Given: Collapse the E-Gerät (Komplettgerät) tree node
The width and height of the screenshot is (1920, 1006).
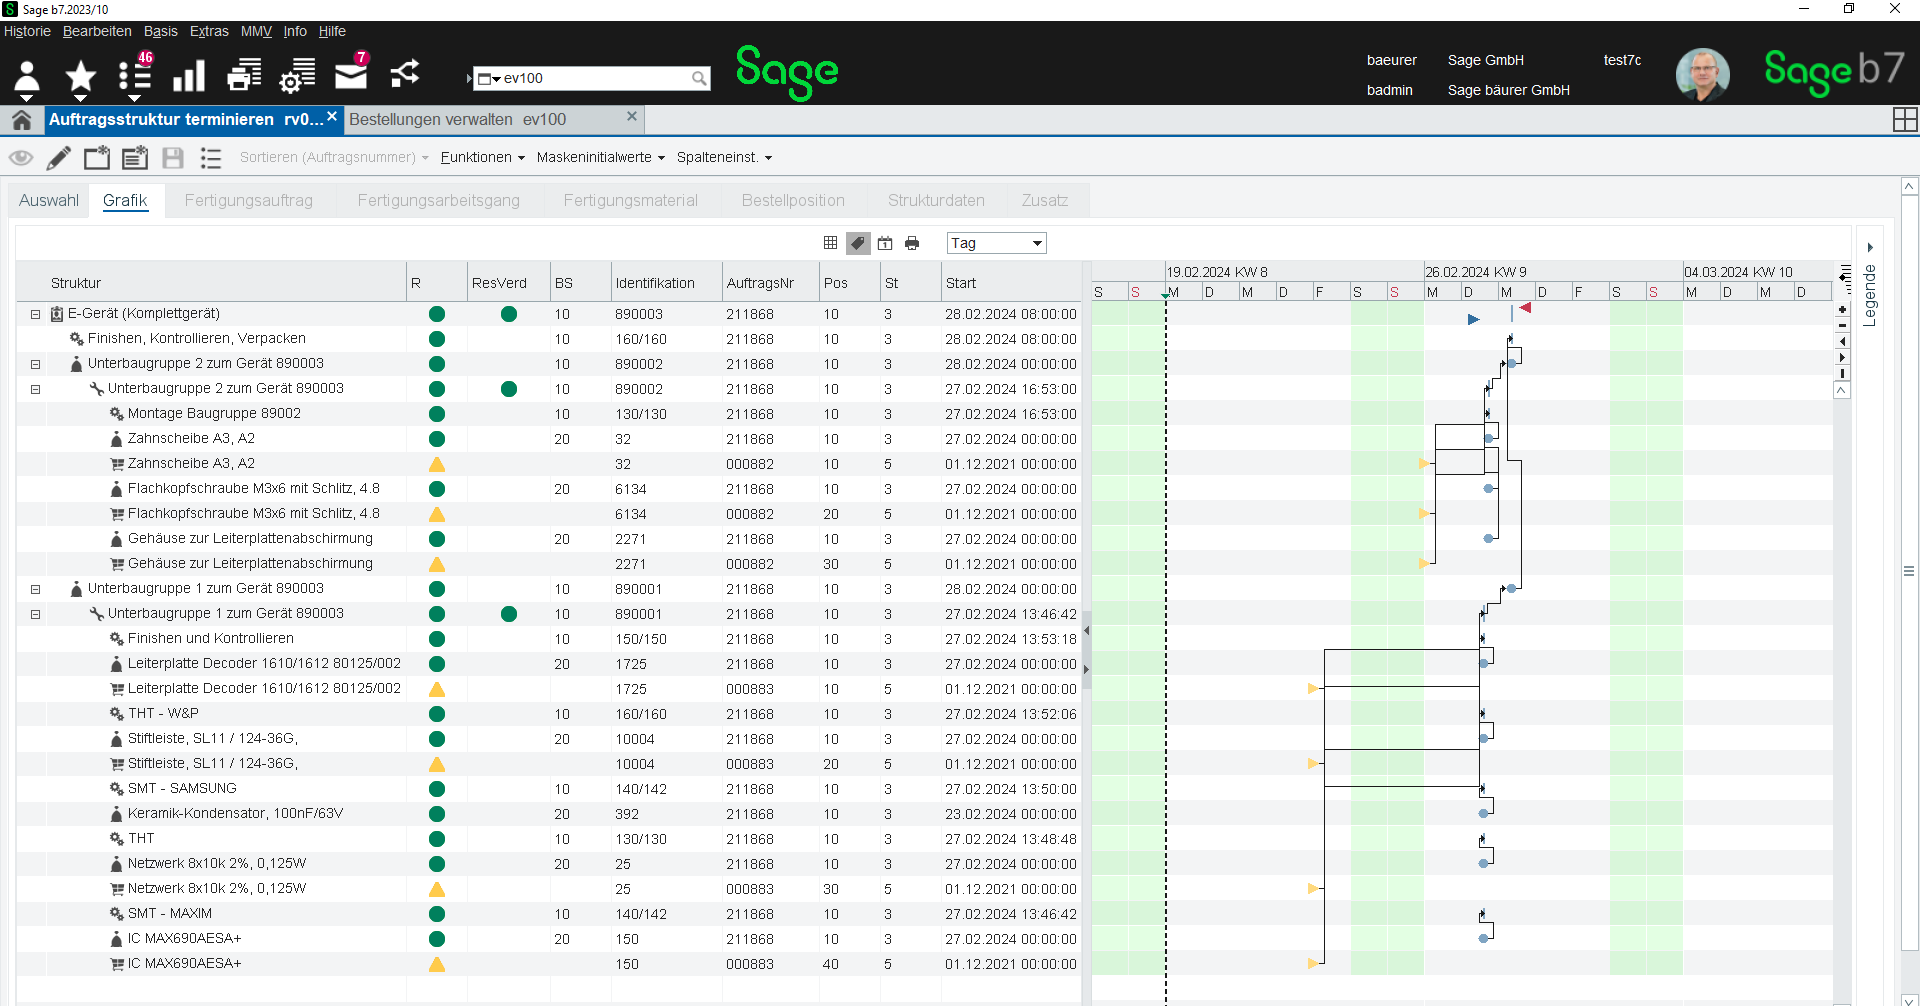Looking at the screenshot, I should click(x=35, y=314).
